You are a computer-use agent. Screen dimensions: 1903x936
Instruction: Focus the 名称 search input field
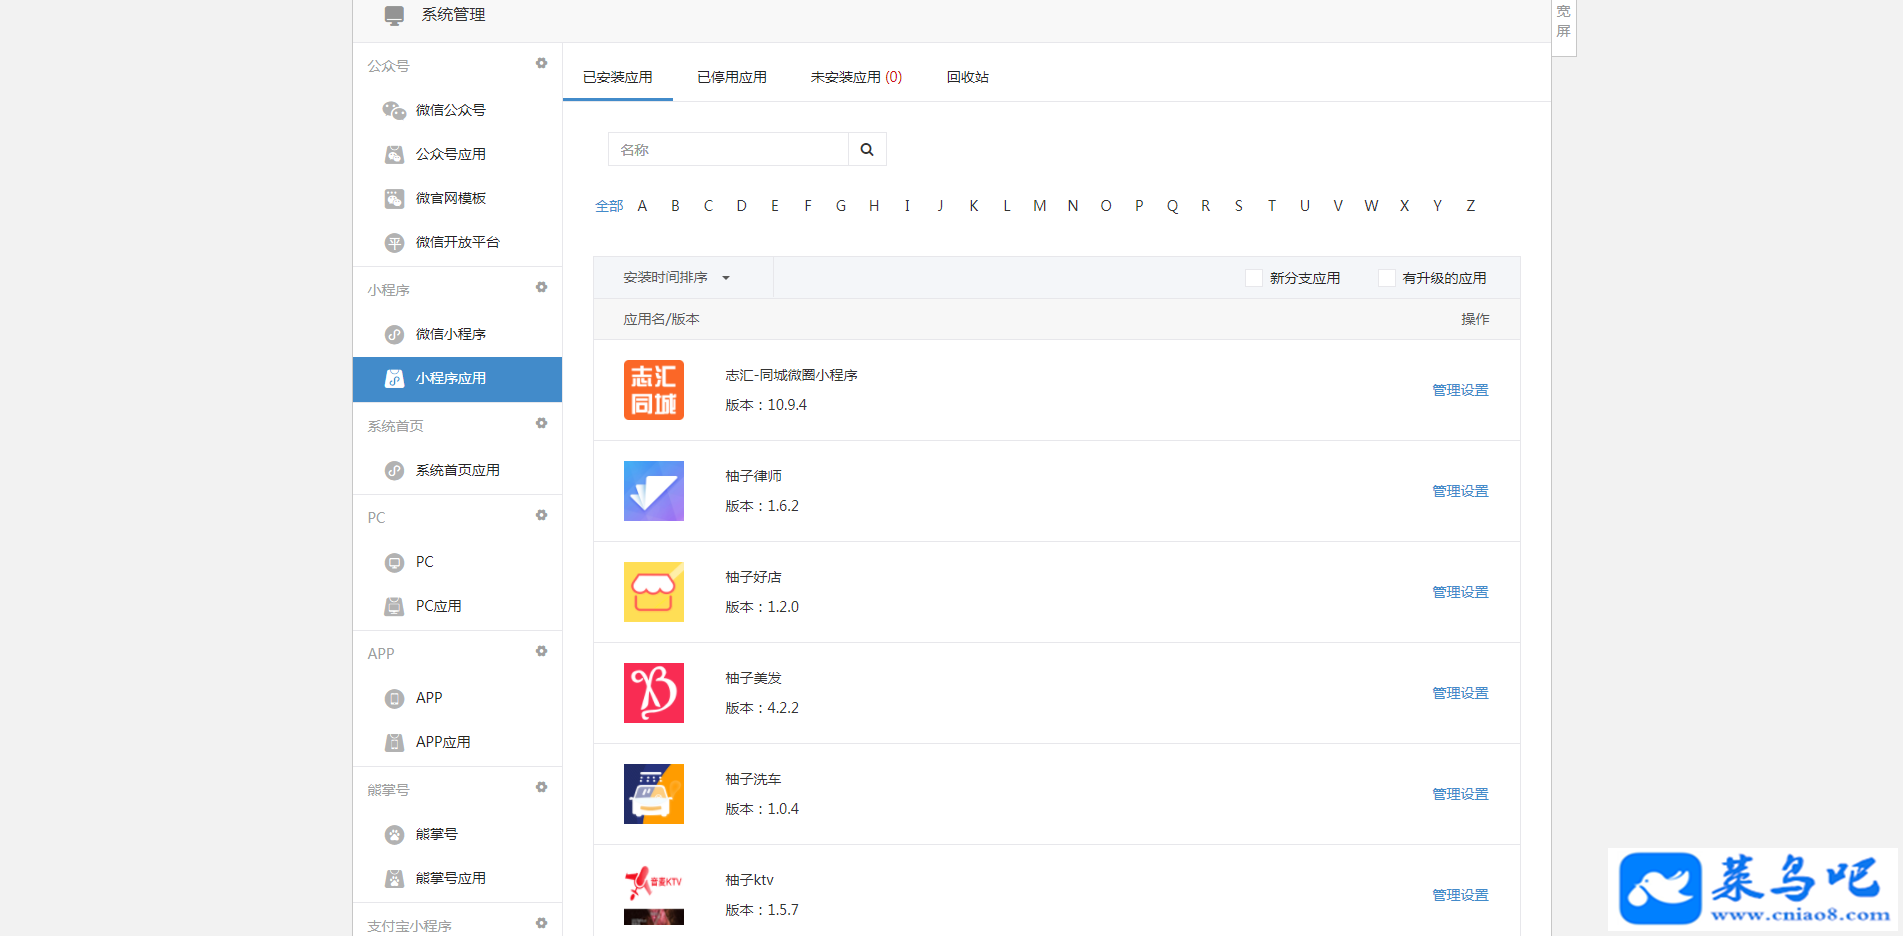[x=728, y=149]
